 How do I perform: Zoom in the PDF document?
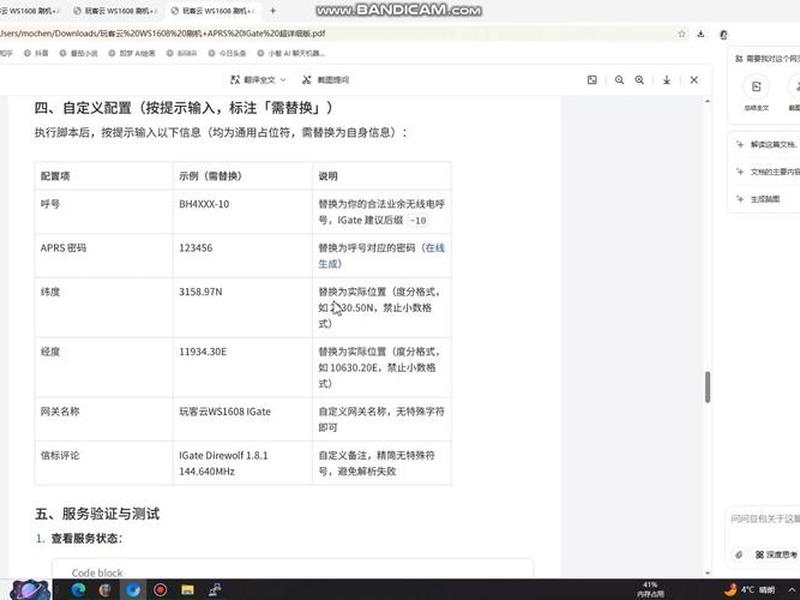click(x=639, y=80)
